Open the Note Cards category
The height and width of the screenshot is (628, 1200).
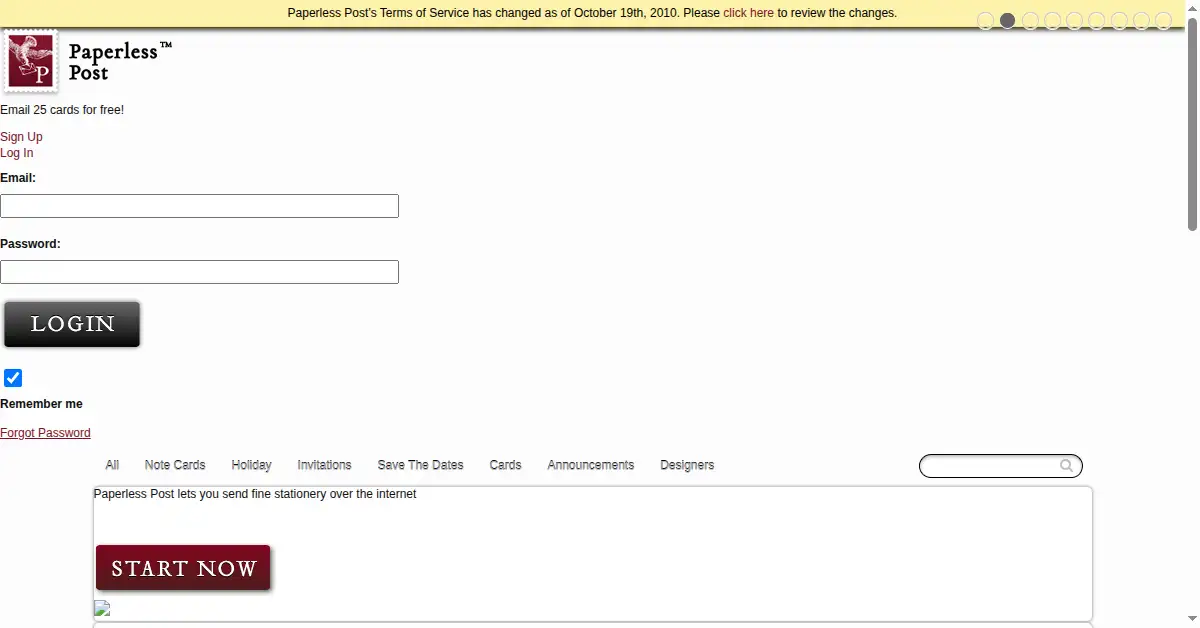(x=175, y=465)
